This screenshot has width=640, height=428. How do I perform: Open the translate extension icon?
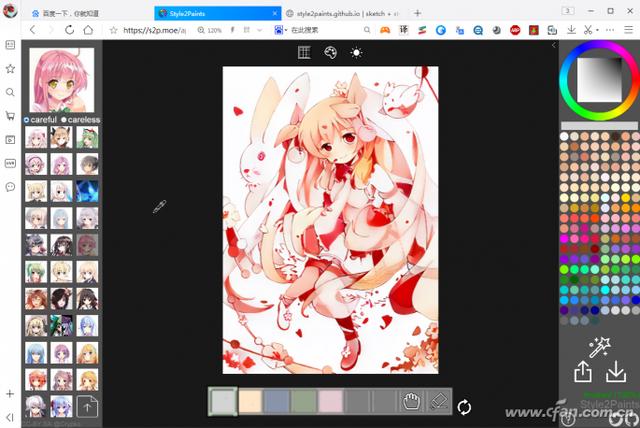403,30
